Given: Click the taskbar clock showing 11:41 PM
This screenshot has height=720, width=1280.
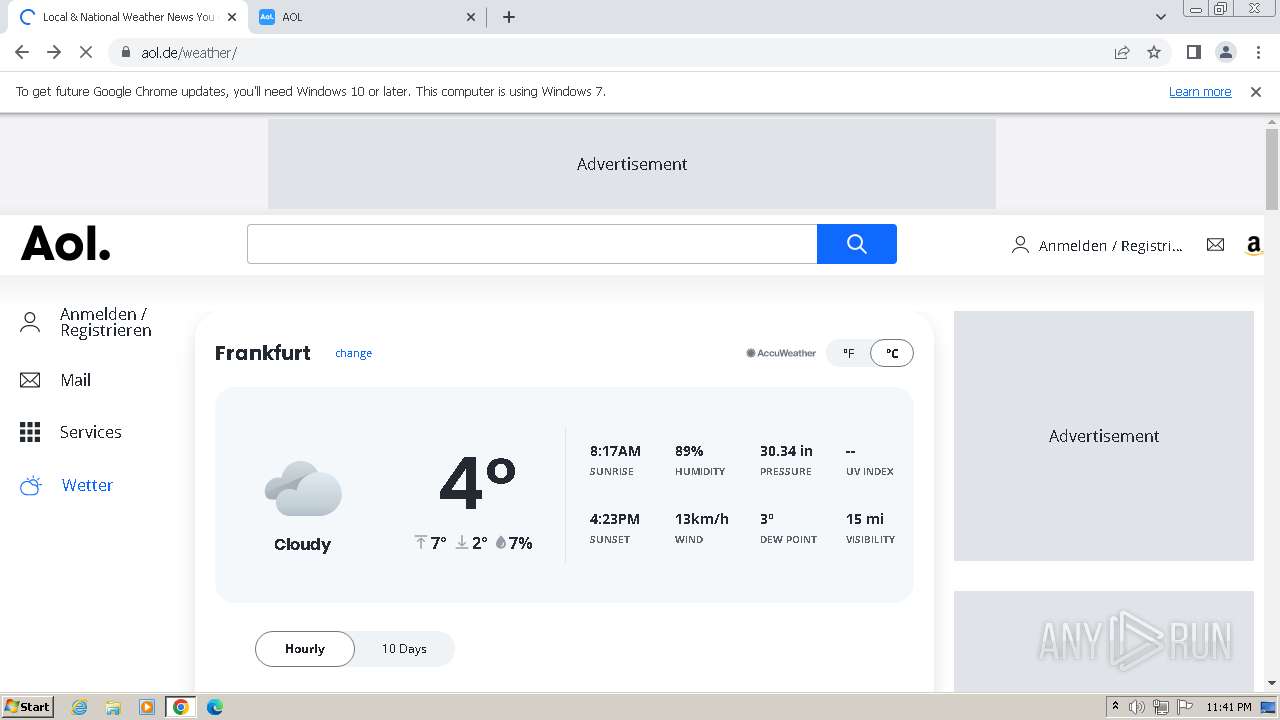Looking at the screenshot, I should point(1229,707).
